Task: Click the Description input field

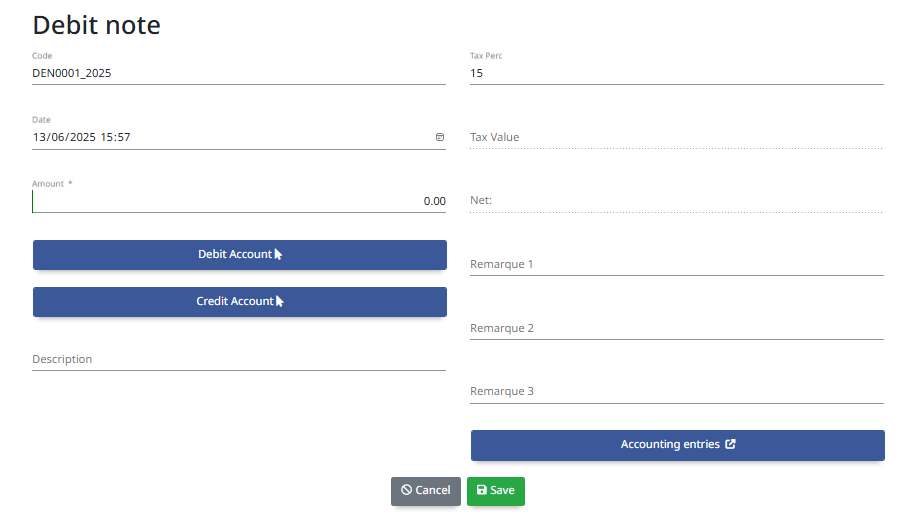Action: [x=239, y=359]
